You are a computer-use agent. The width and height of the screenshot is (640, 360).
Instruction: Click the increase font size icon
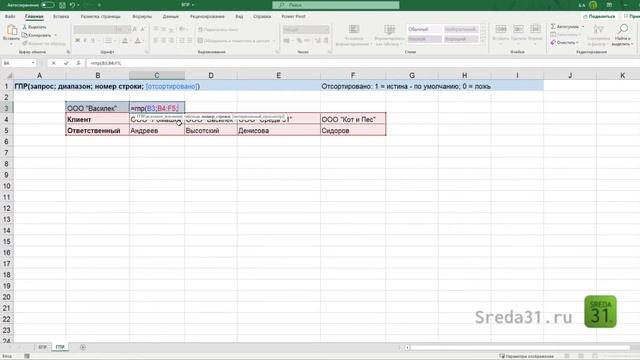pyautogui.click(x=135, y=29)
